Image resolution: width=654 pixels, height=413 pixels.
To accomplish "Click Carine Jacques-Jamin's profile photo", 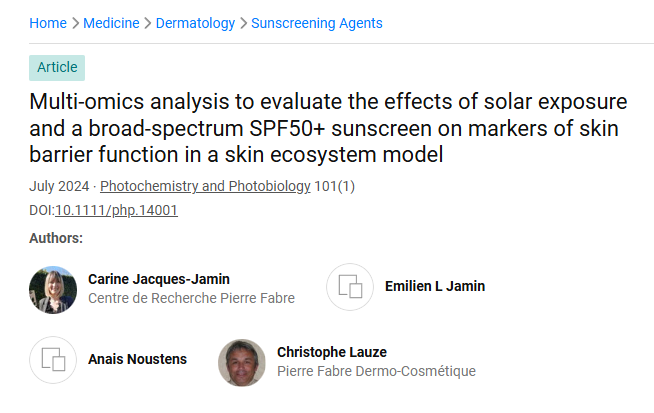I will click(53, 290).
